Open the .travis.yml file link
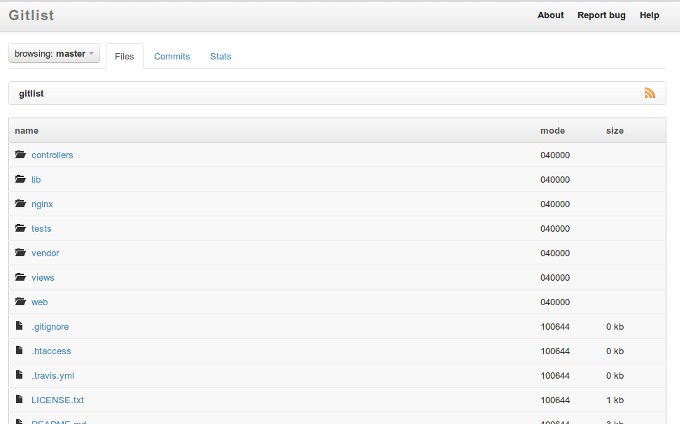 [x=52, y=376]
